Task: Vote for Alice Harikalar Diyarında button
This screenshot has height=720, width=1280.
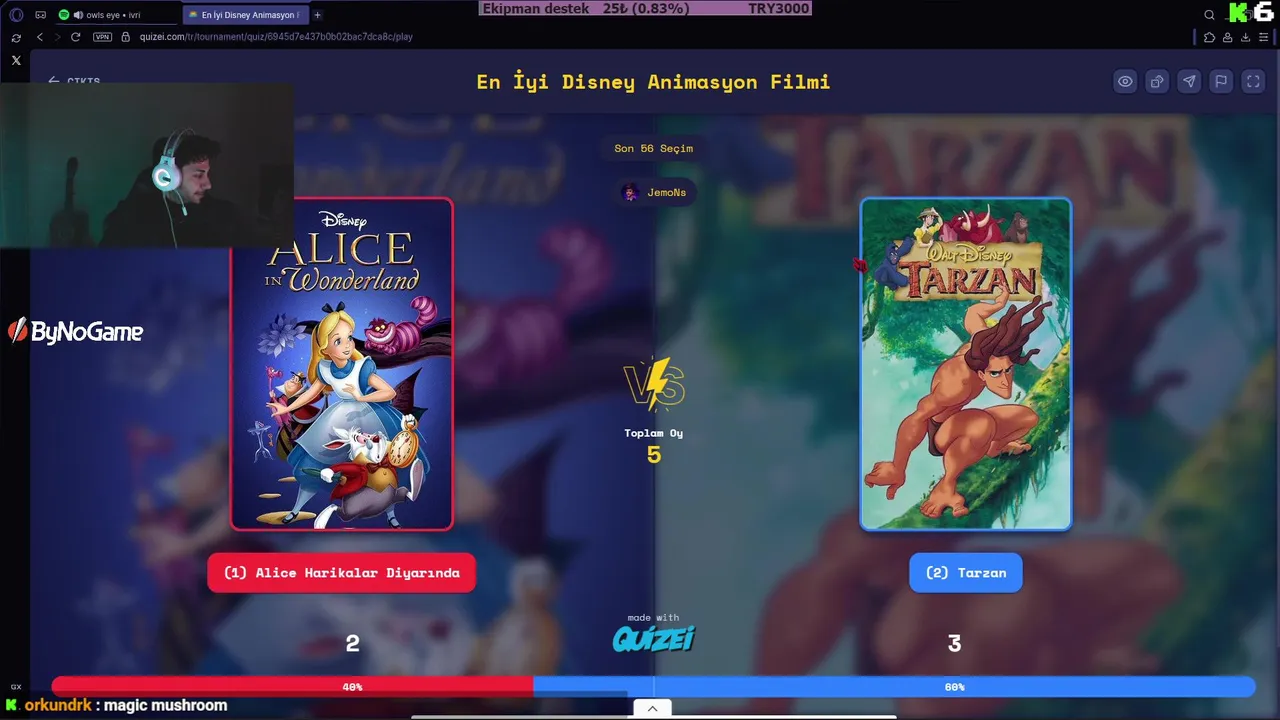Action: point(341,573)
